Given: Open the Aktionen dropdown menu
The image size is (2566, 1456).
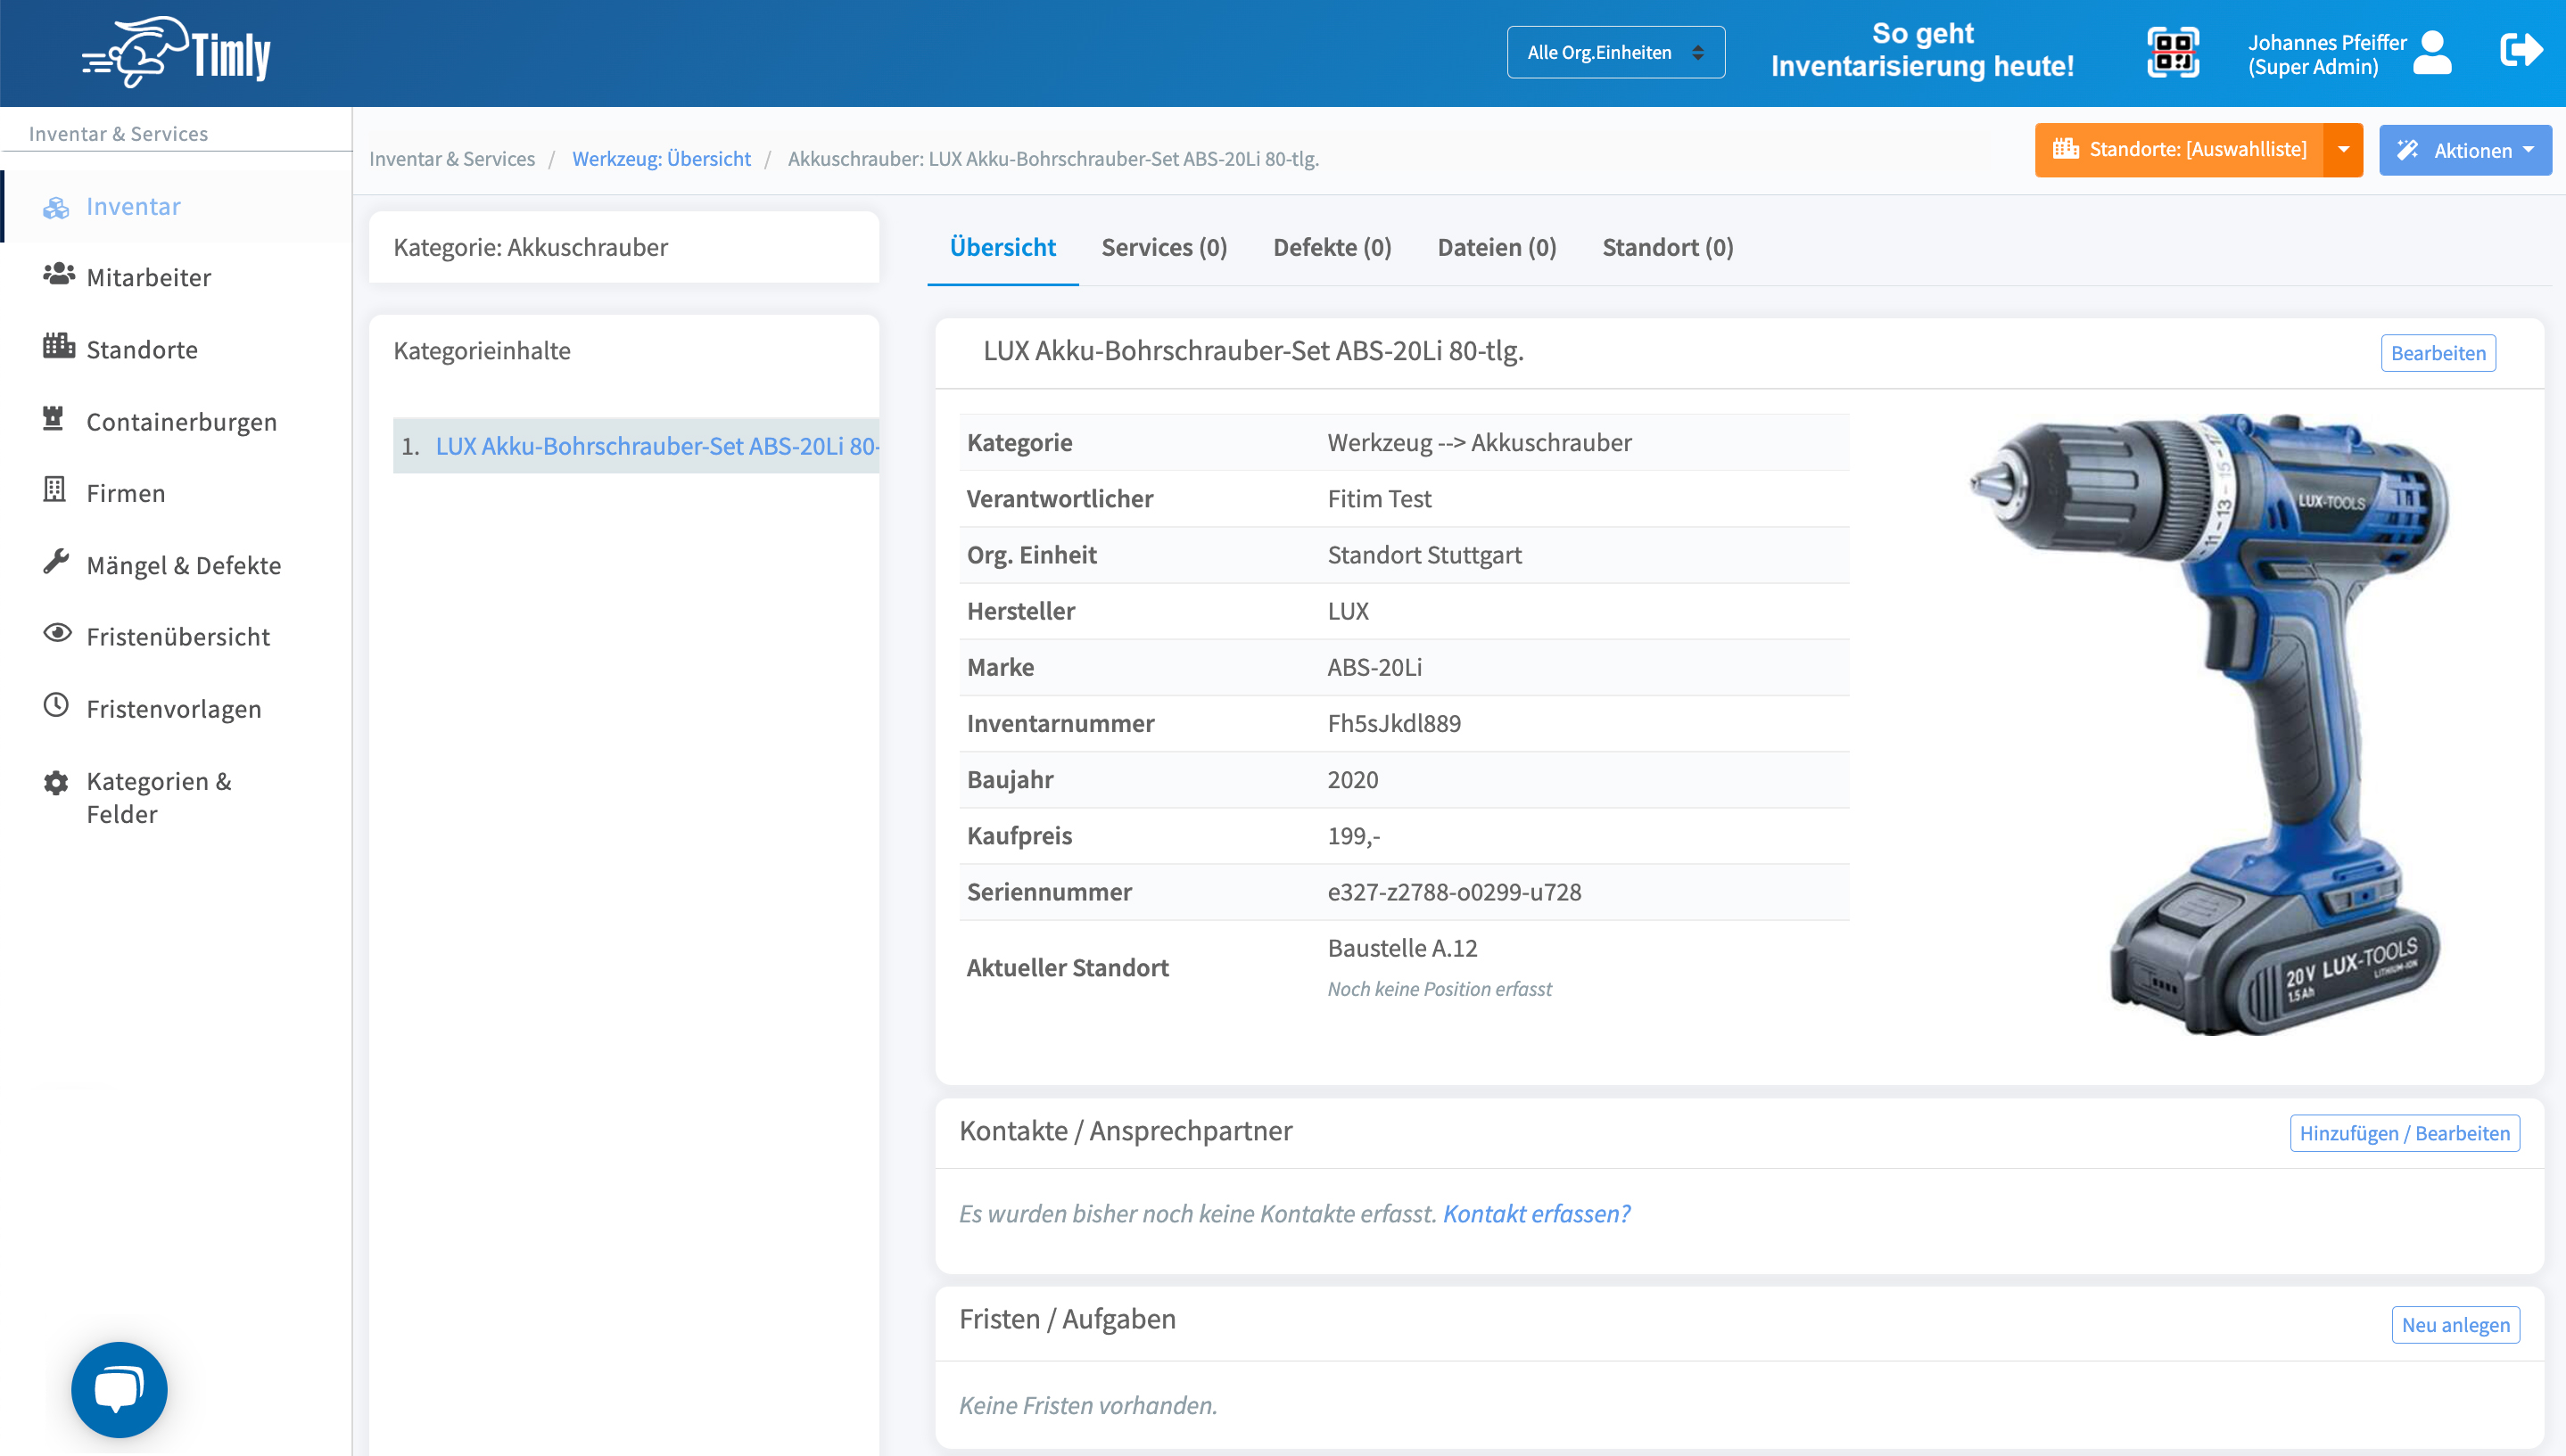Looking at the screenshot, I should pos(2465,150).
